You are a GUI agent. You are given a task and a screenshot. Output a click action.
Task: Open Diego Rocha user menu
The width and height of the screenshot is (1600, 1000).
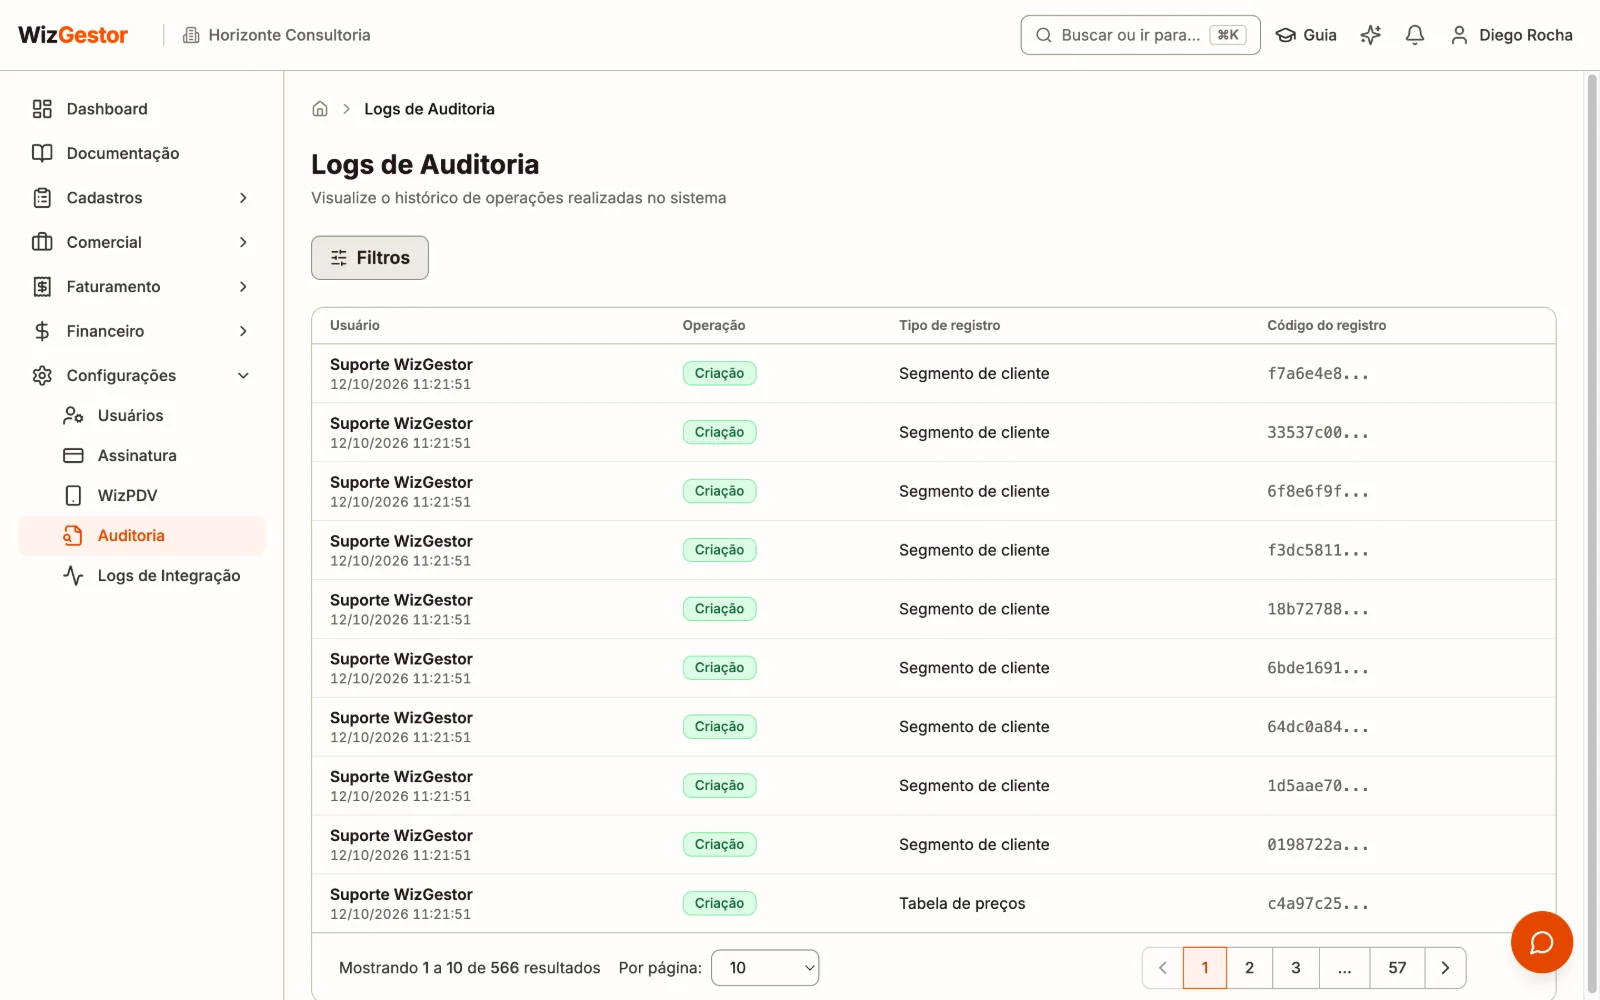(x=1511, y=35)
